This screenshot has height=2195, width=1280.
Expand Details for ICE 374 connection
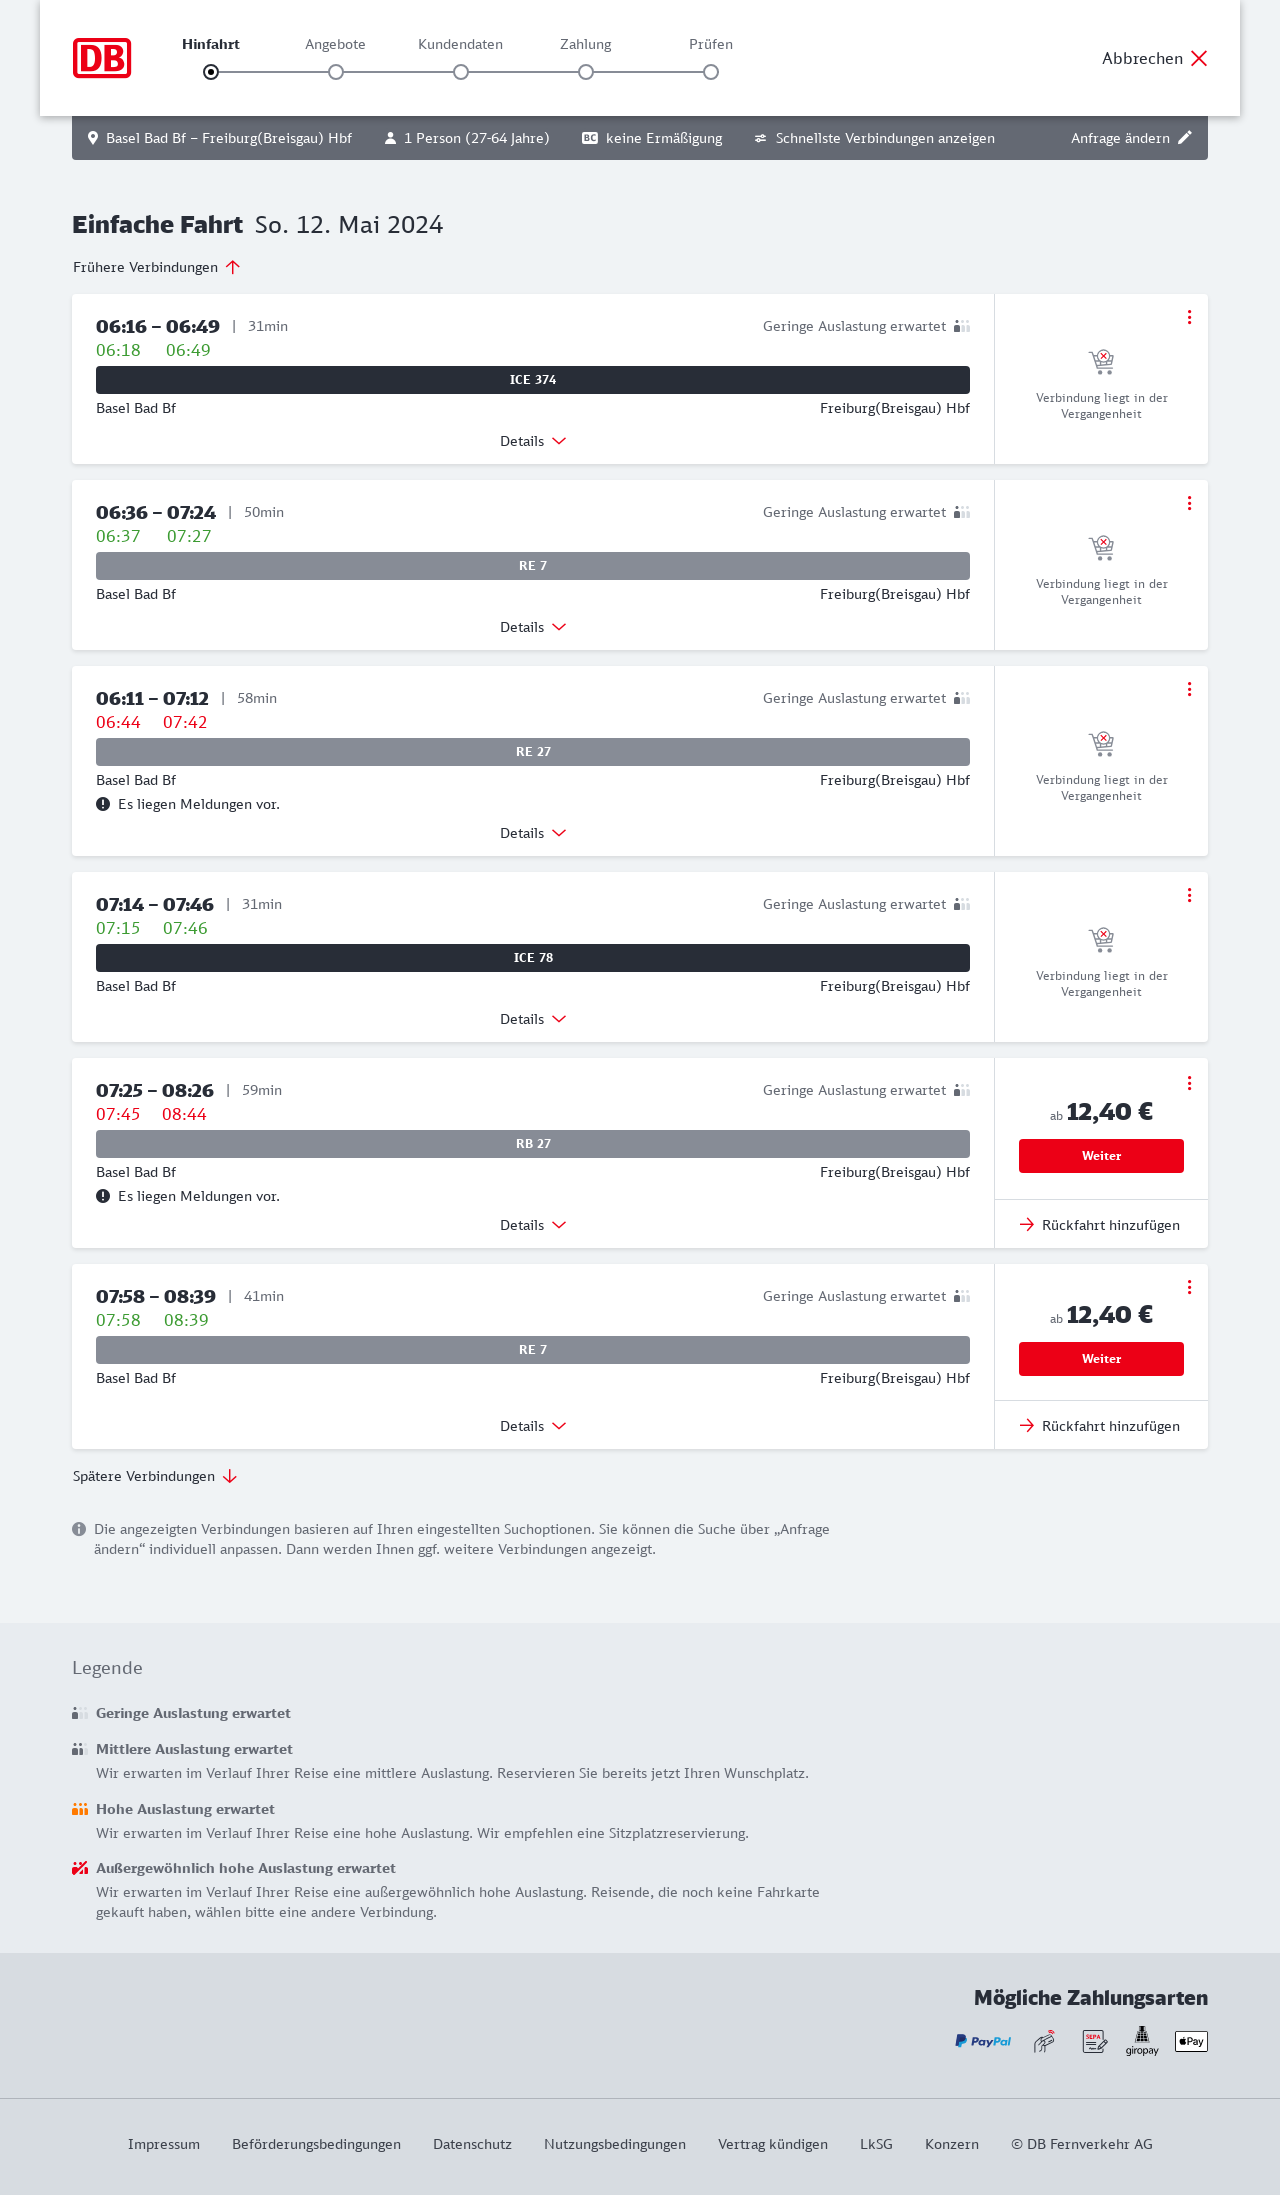[x=533, y=441]
